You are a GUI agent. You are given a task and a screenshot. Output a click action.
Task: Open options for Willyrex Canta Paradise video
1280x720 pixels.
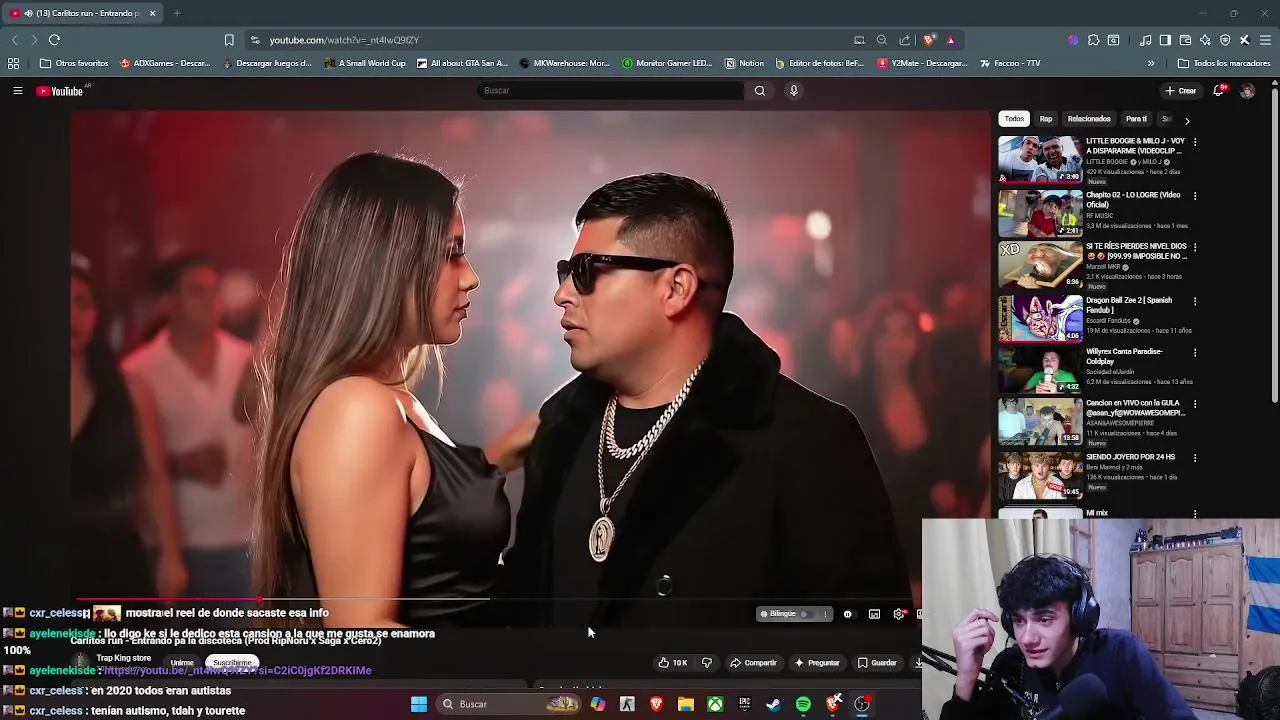tap(1195, 353)
